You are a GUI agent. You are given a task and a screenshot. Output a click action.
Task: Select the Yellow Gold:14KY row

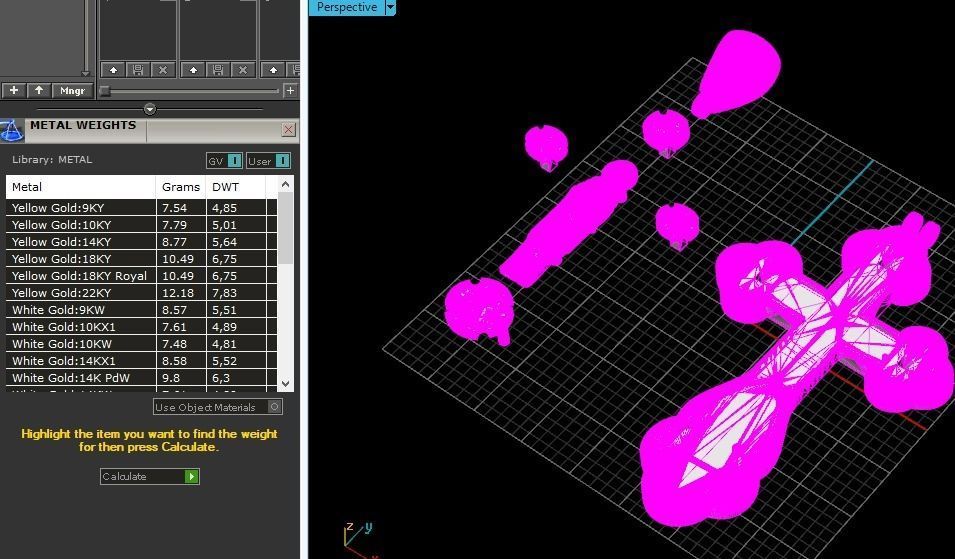tap(141, 242)
